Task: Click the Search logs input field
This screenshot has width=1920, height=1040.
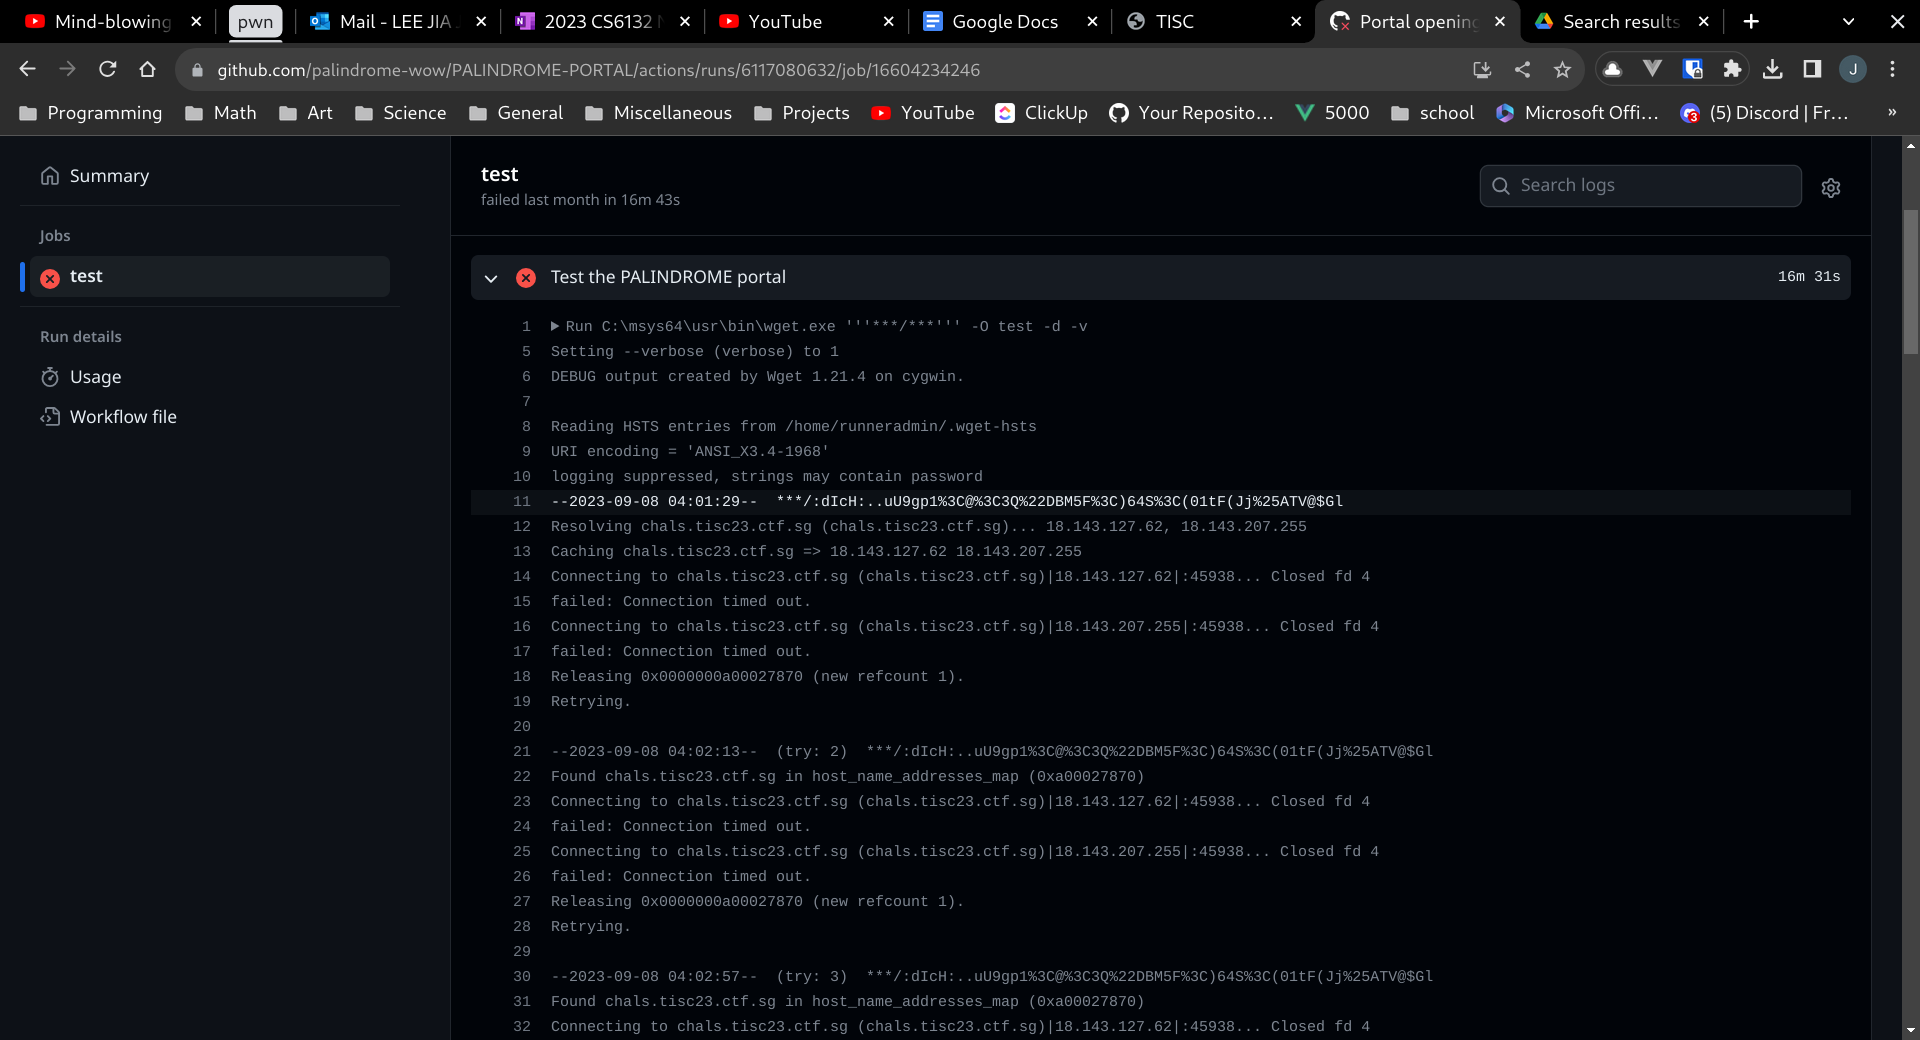Action: coord(1640,186)
